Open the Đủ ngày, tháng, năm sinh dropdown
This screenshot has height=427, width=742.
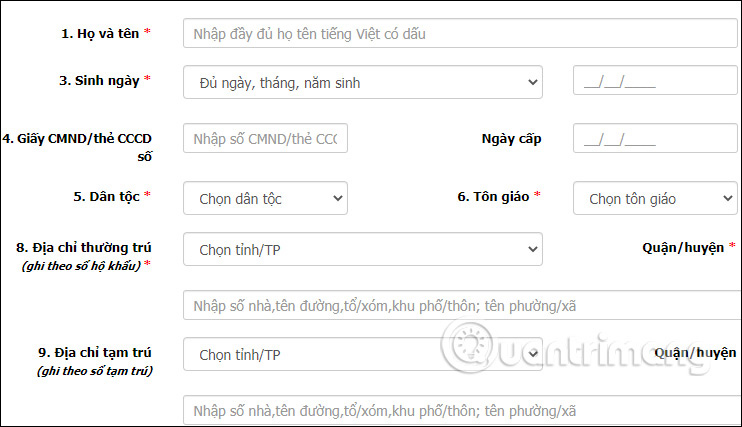coord(362,82)
